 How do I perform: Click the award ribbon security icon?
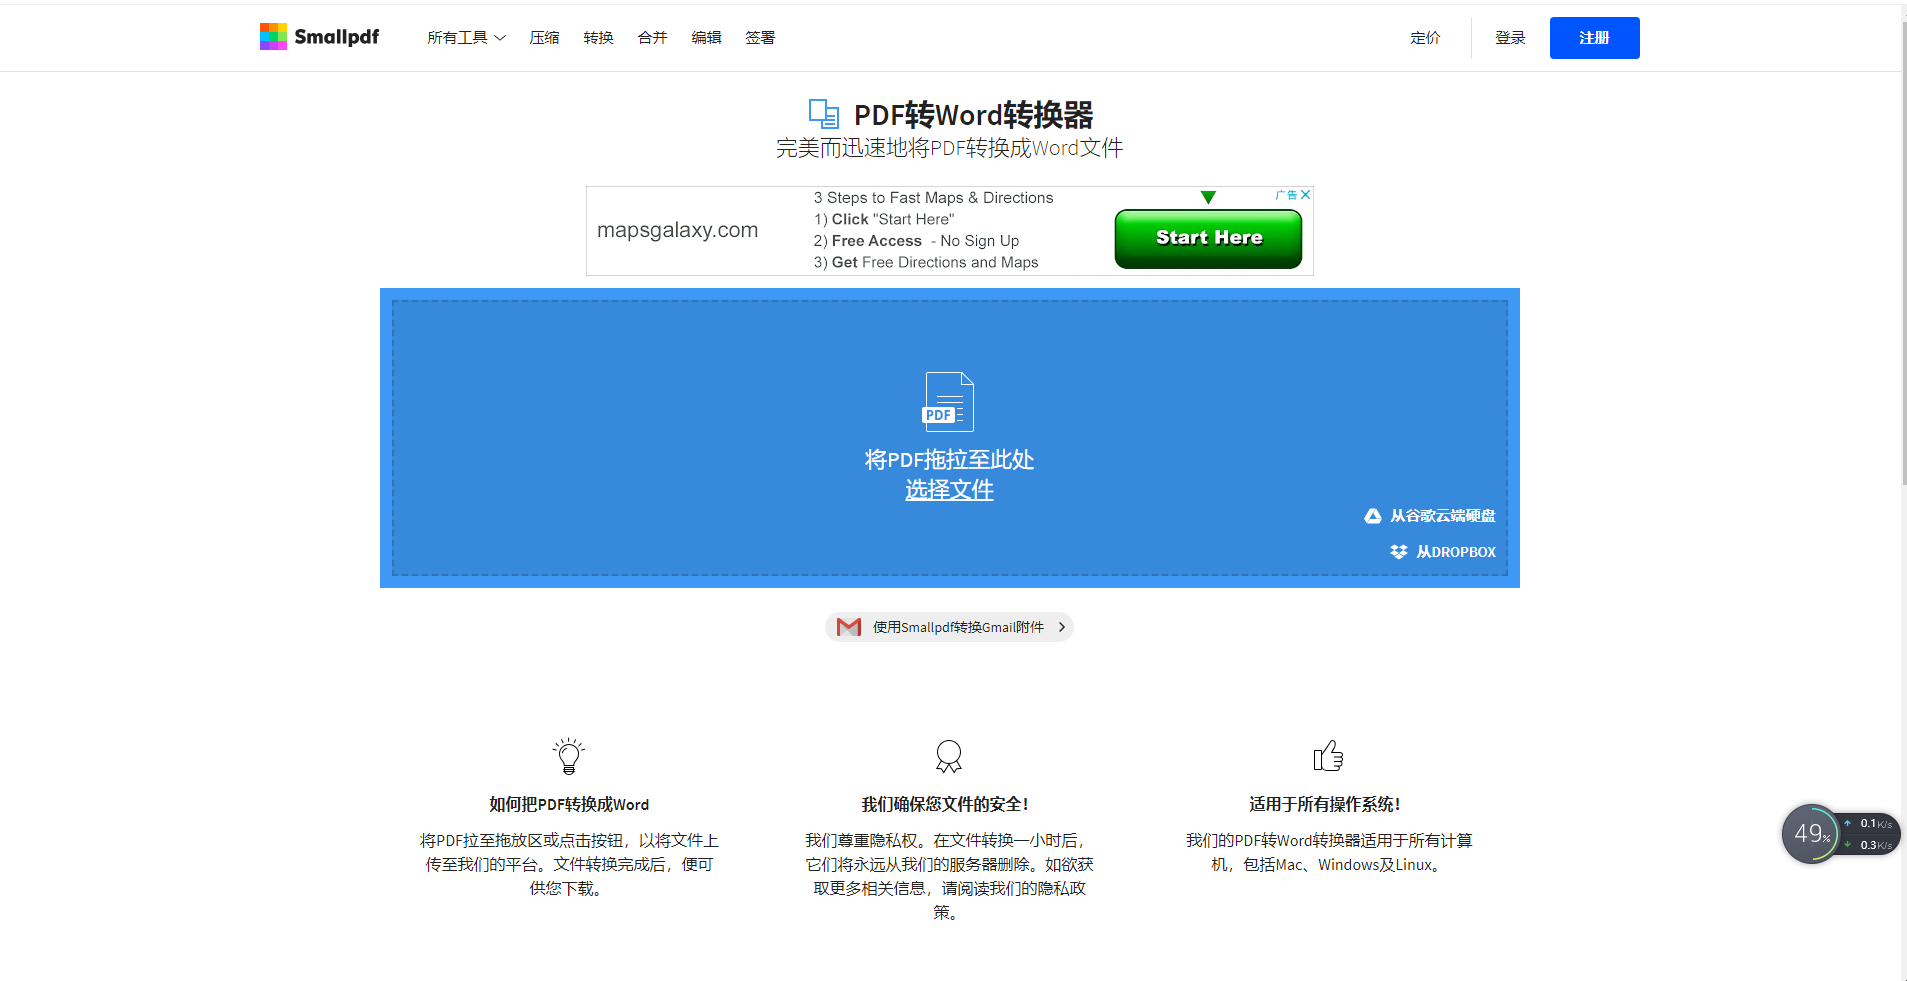[948, 756]
